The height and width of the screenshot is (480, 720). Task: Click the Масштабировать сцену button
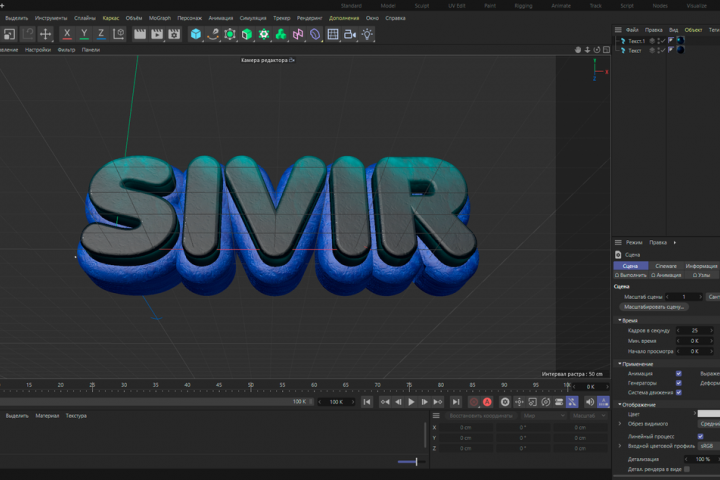pyautogui.click(x=654, y=307)
